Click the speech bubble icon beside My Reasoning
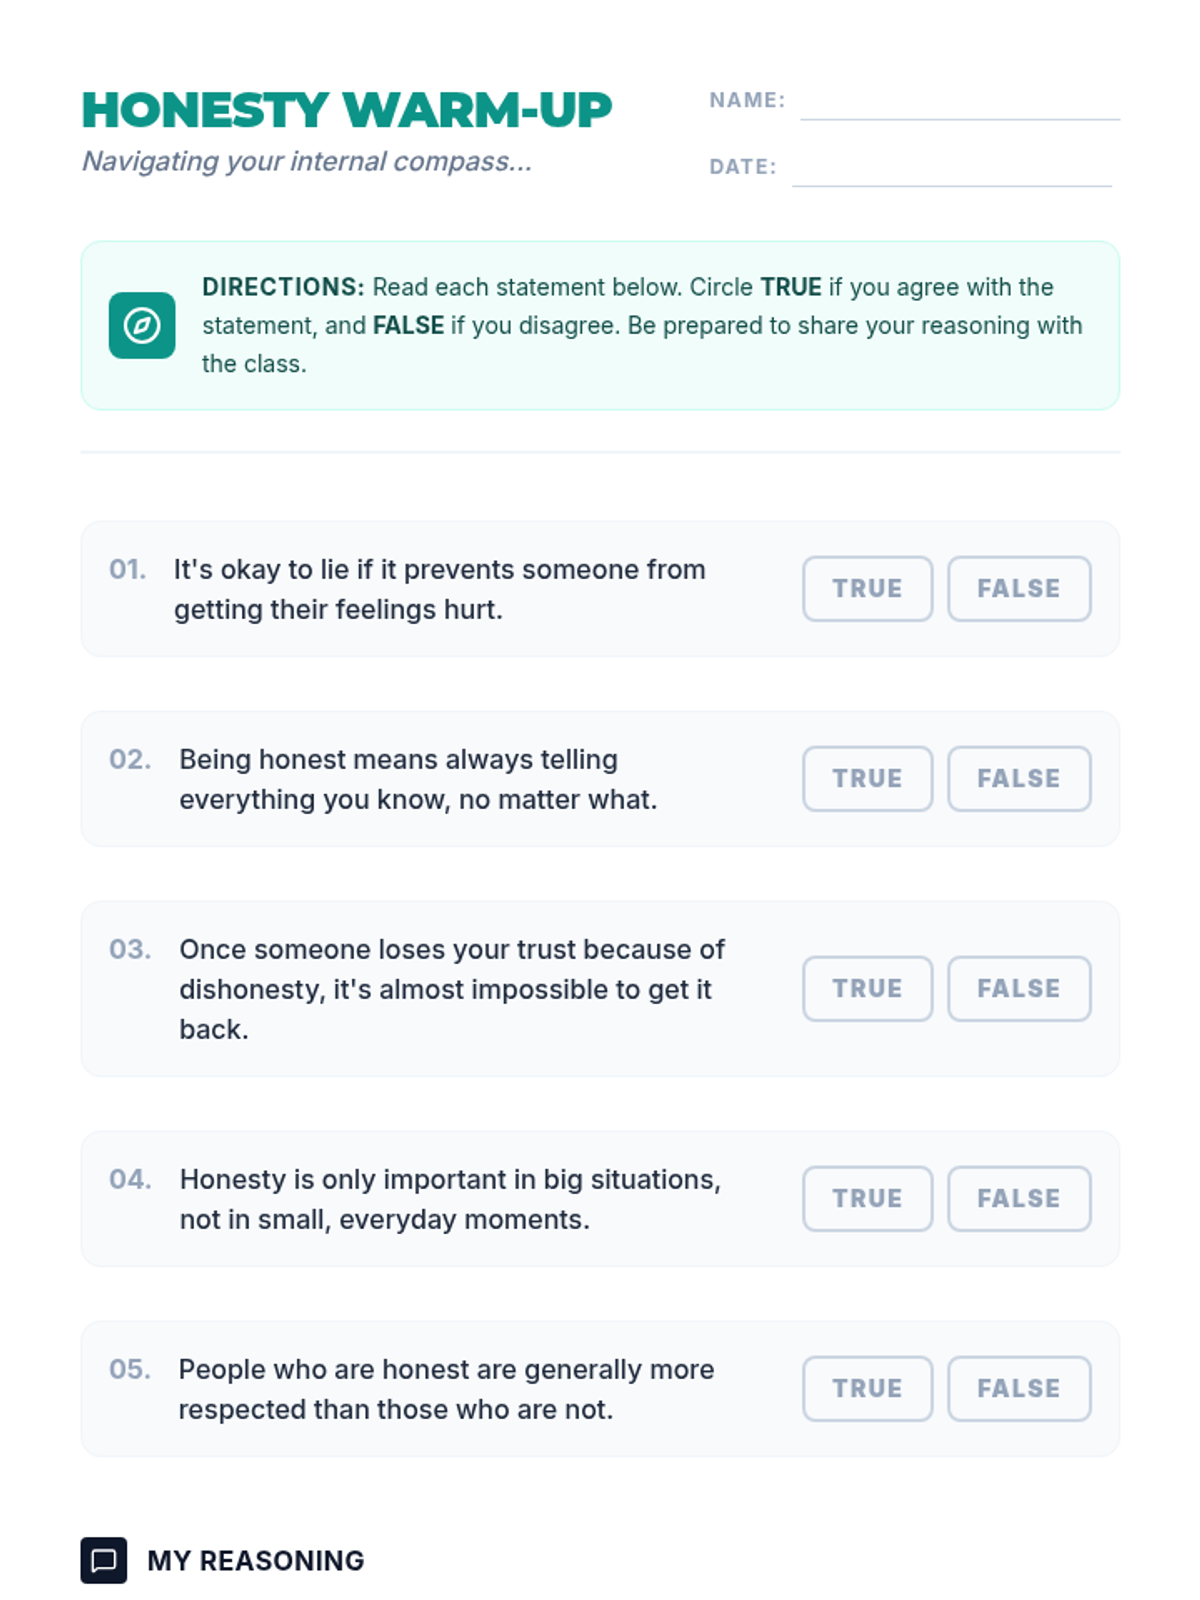This screenshot has width=1200, height=1600. click(x=103, y=1560)
